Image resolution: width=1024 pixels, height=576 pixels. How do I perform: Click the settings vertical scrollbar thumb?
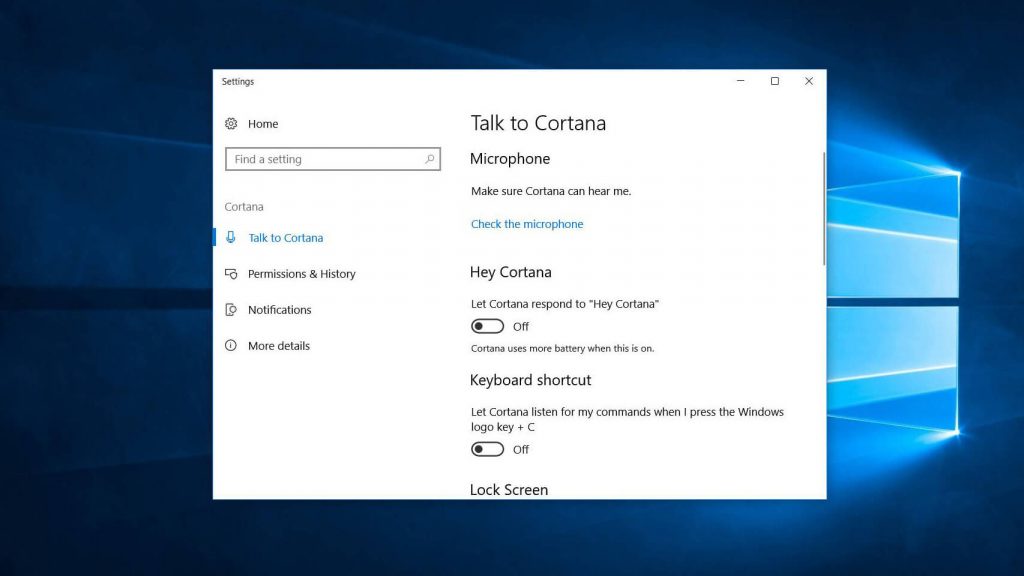pyautogui.click(x=824, y=209)
